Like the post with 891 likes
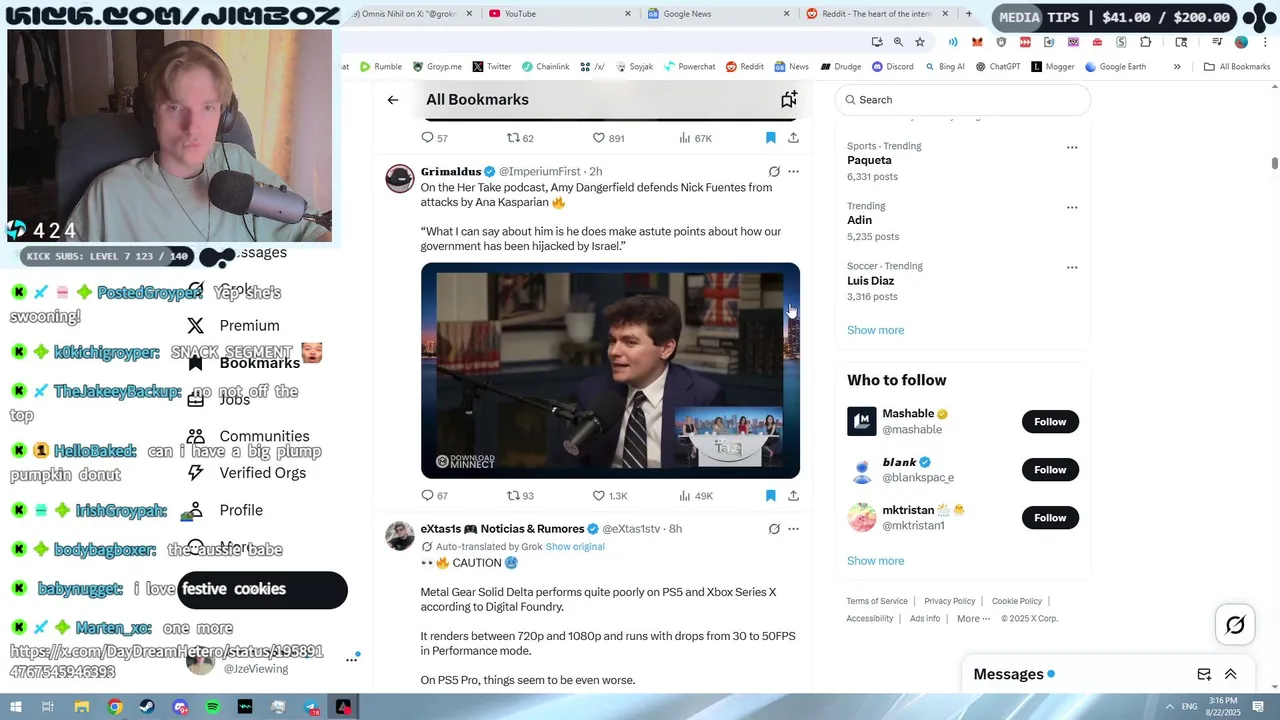Image resolution: width=1280 pixels, height=720 pixels. (608, 138)
